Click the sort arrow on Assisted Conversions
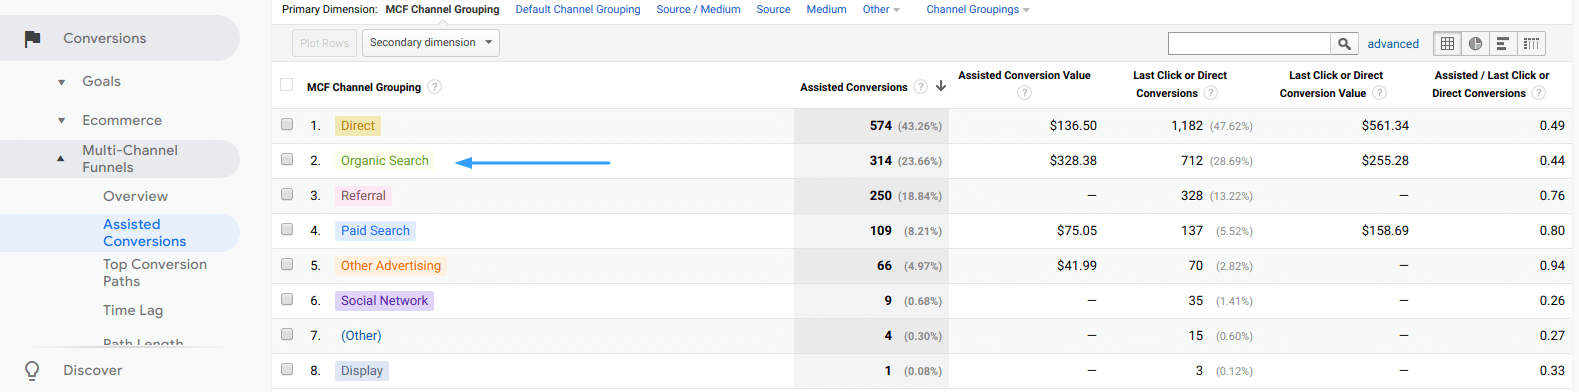 (x=940, y=87)
